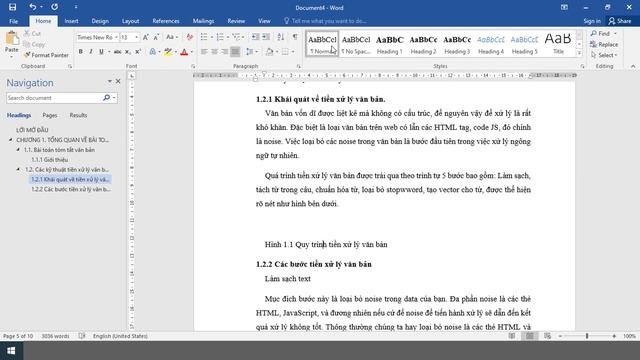Apply subscript formatting
Viewport: 640px width, 360px height.
pyautogui.click(x=128, y=52)
